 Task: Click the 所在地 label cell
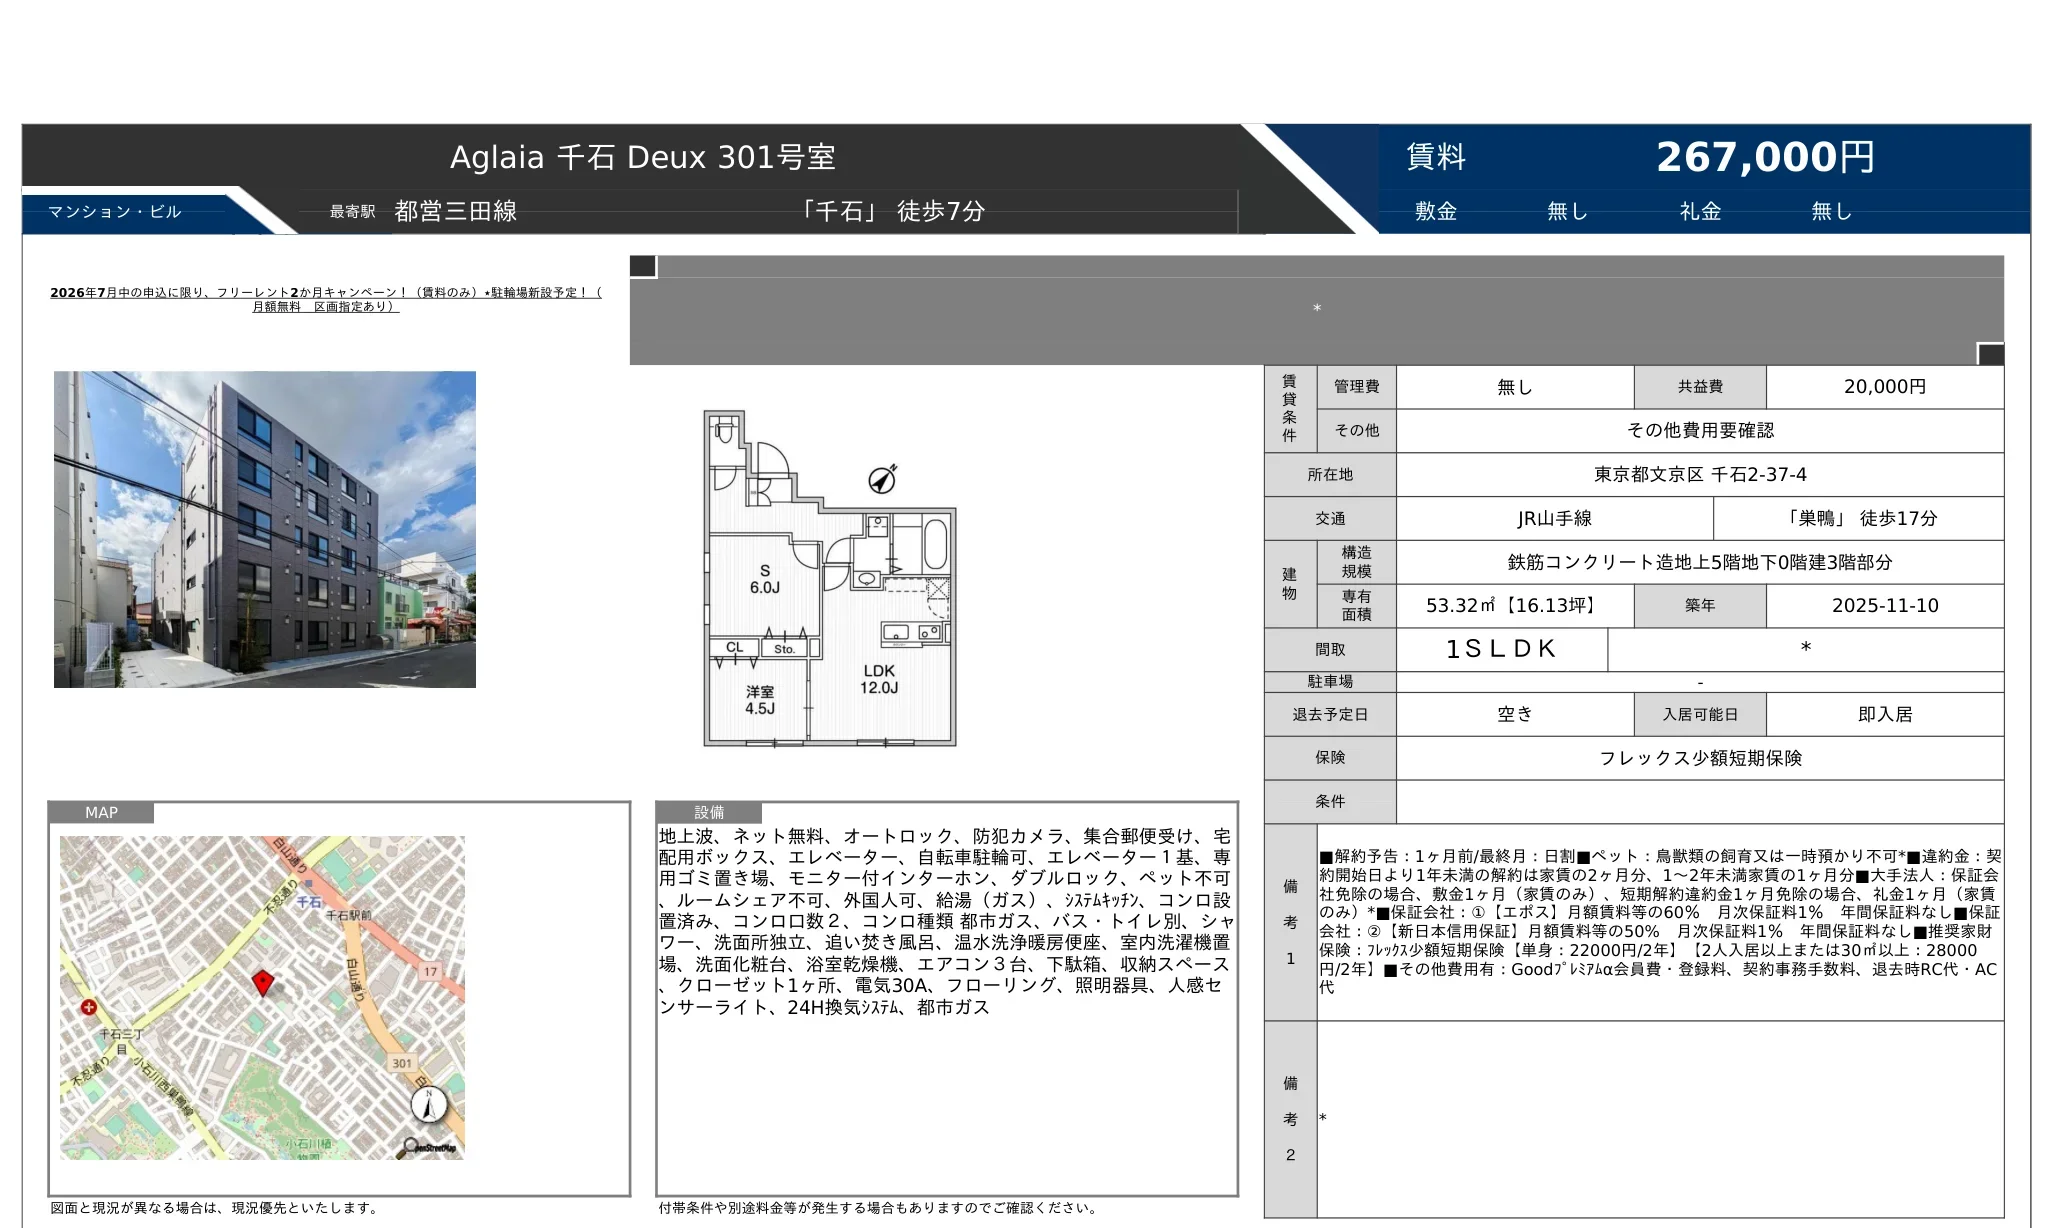click(1330, 475)
